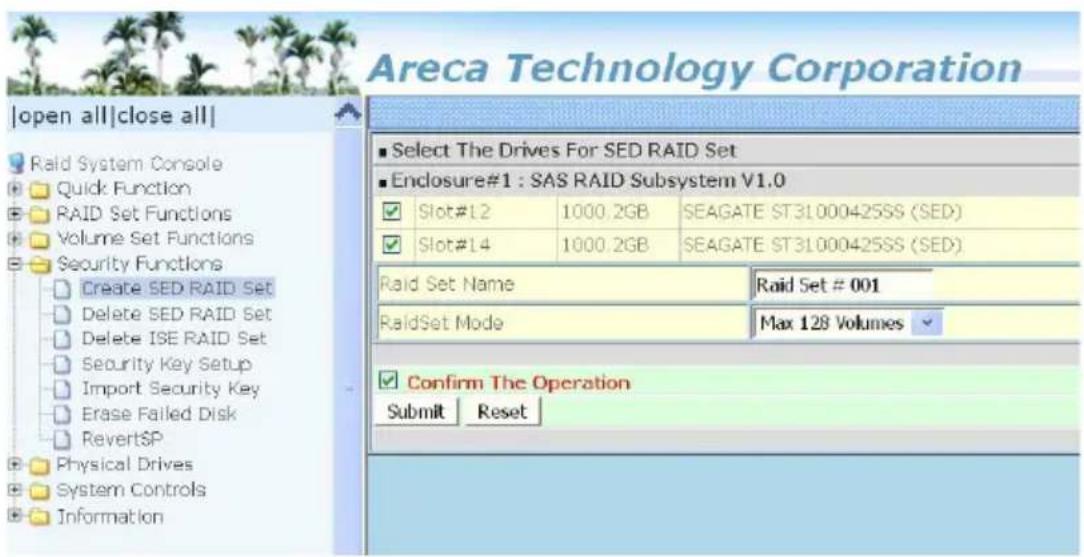This screenshot has width=1084, height=557.
Task: Open Create SED RAID Set page
Action: (x=177, y=288)
